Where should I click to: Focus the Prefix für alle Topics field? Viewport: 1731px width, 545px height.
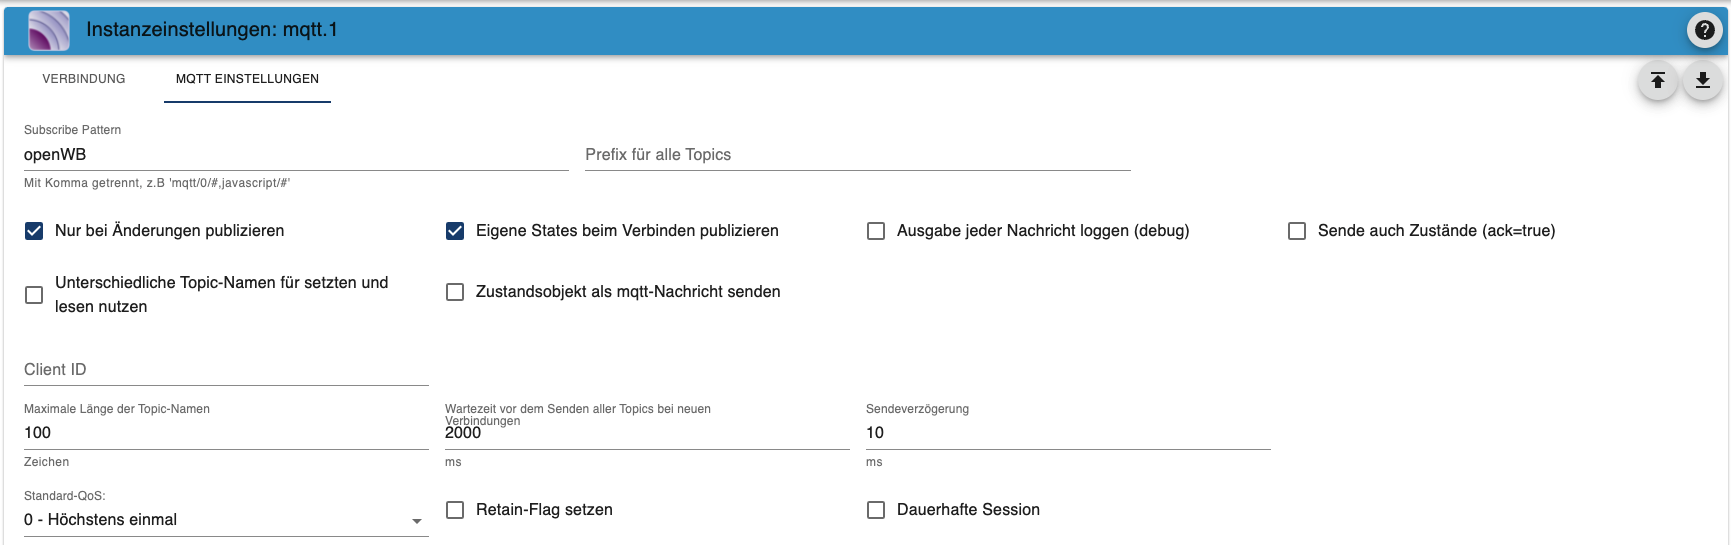(x=857, y=155)
